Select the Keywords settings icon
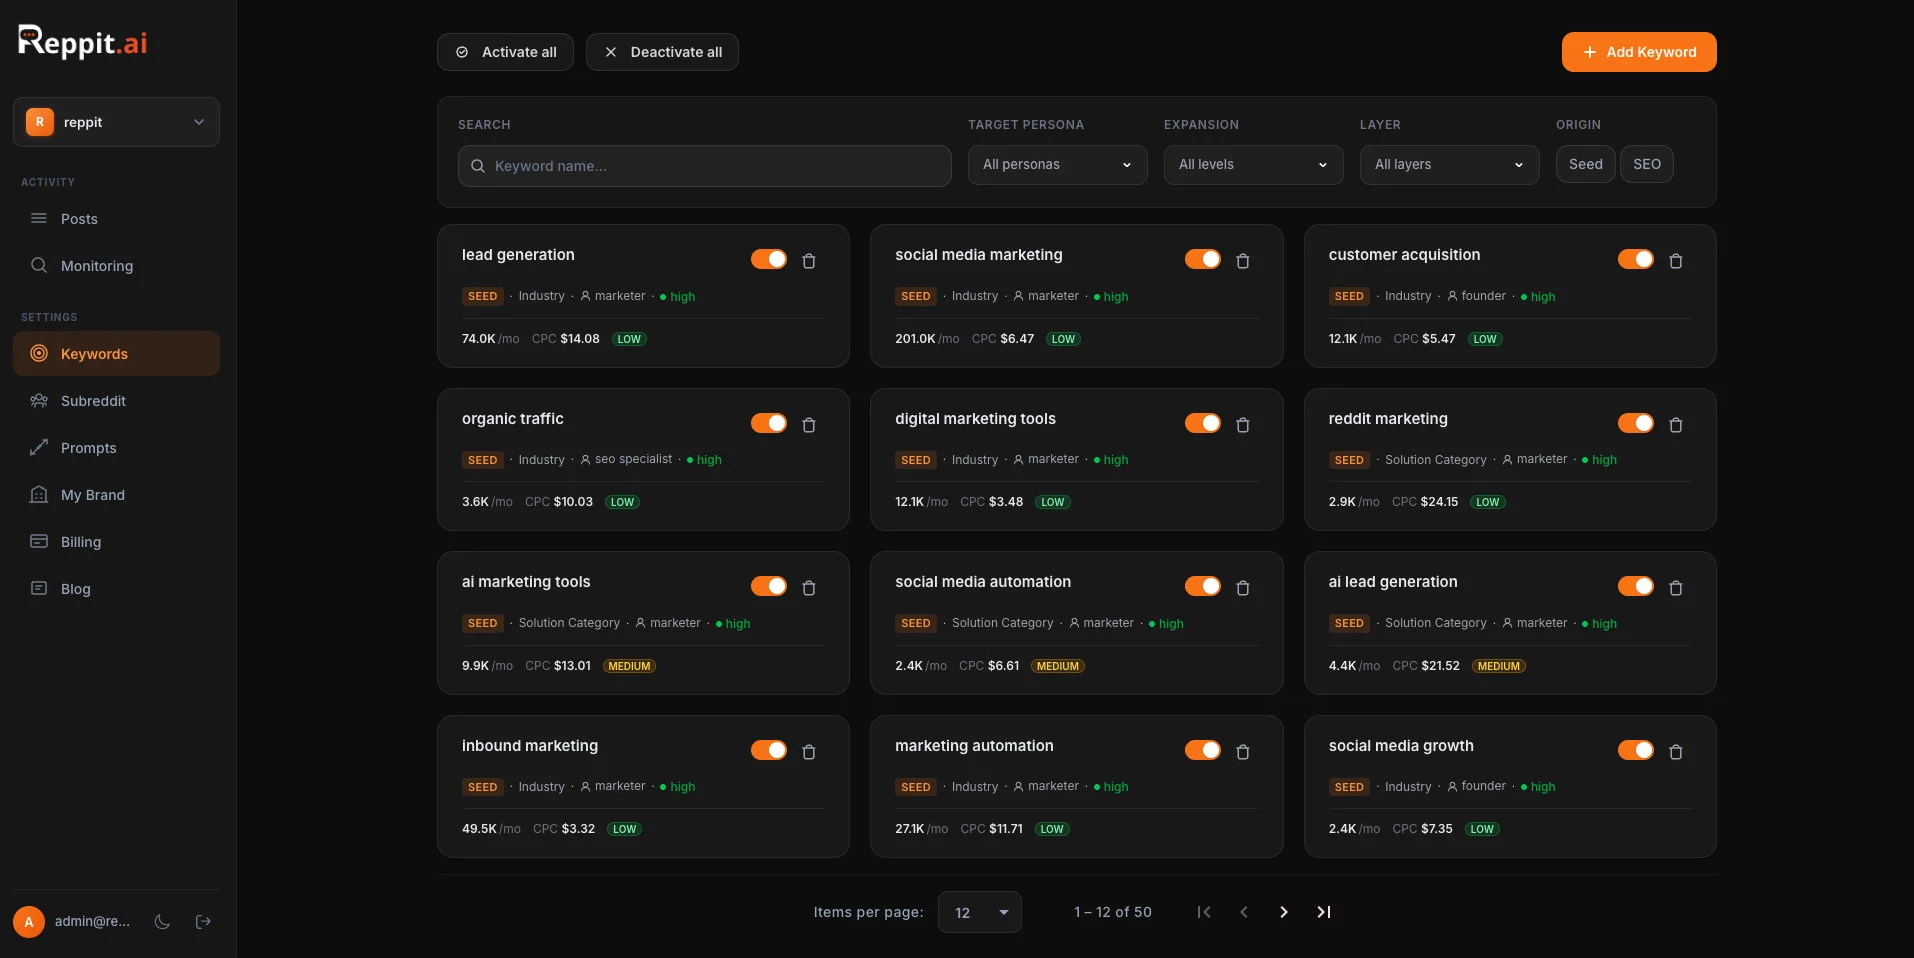 tap(38, 353)
